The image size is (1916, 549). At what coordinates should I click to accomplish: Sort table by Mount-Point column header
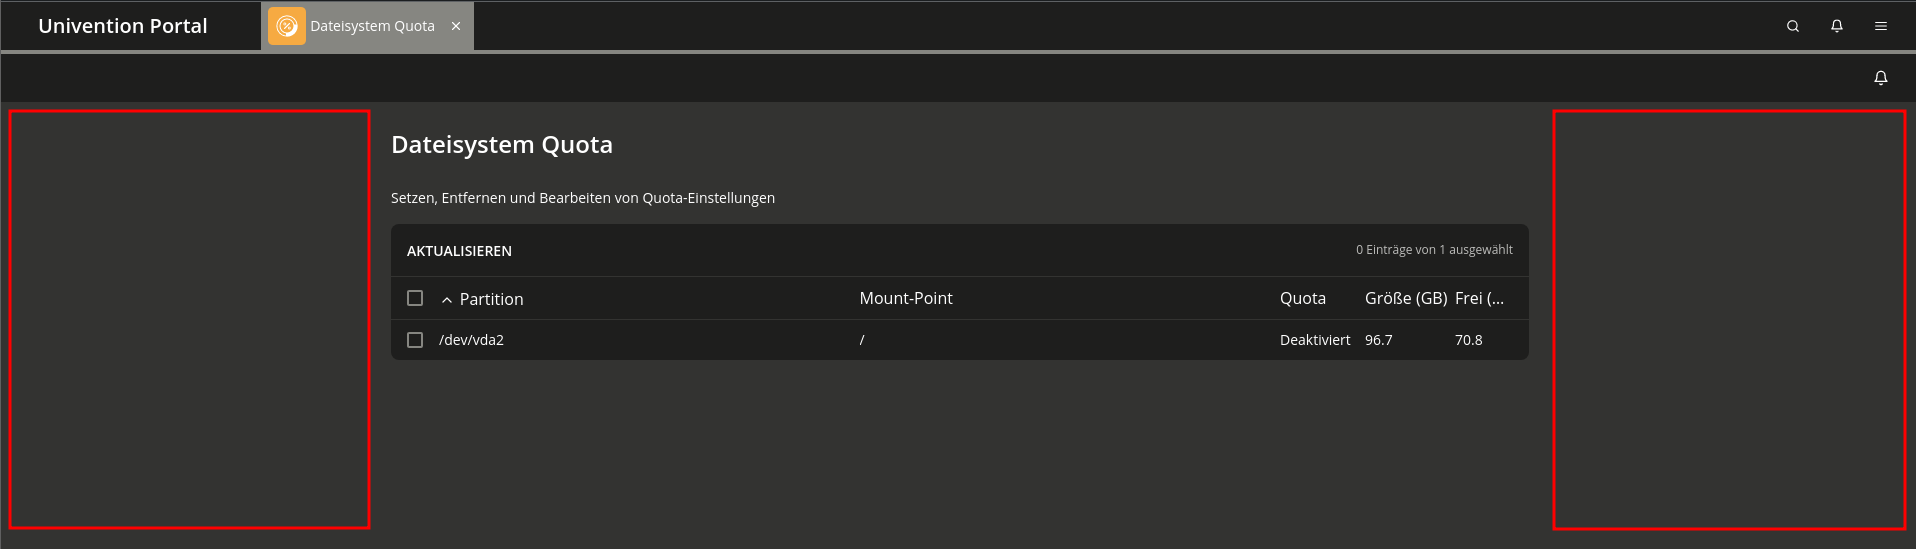click(906, 298)
